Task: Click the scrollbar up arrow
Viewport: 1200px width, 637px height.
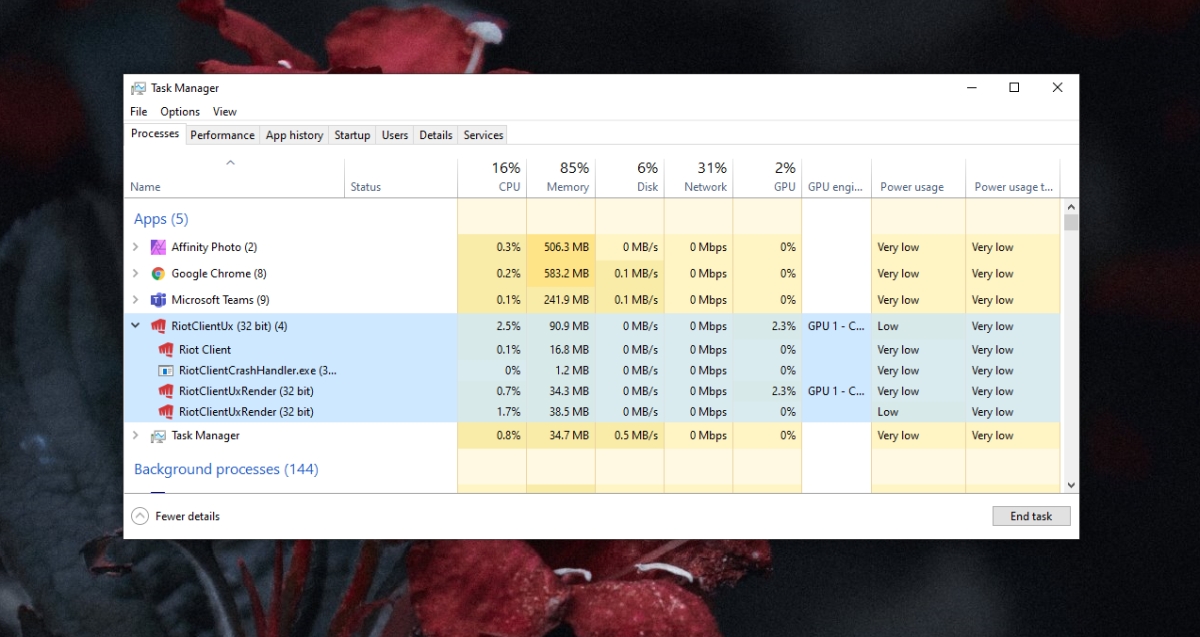Action: [x=1071, y=206]
